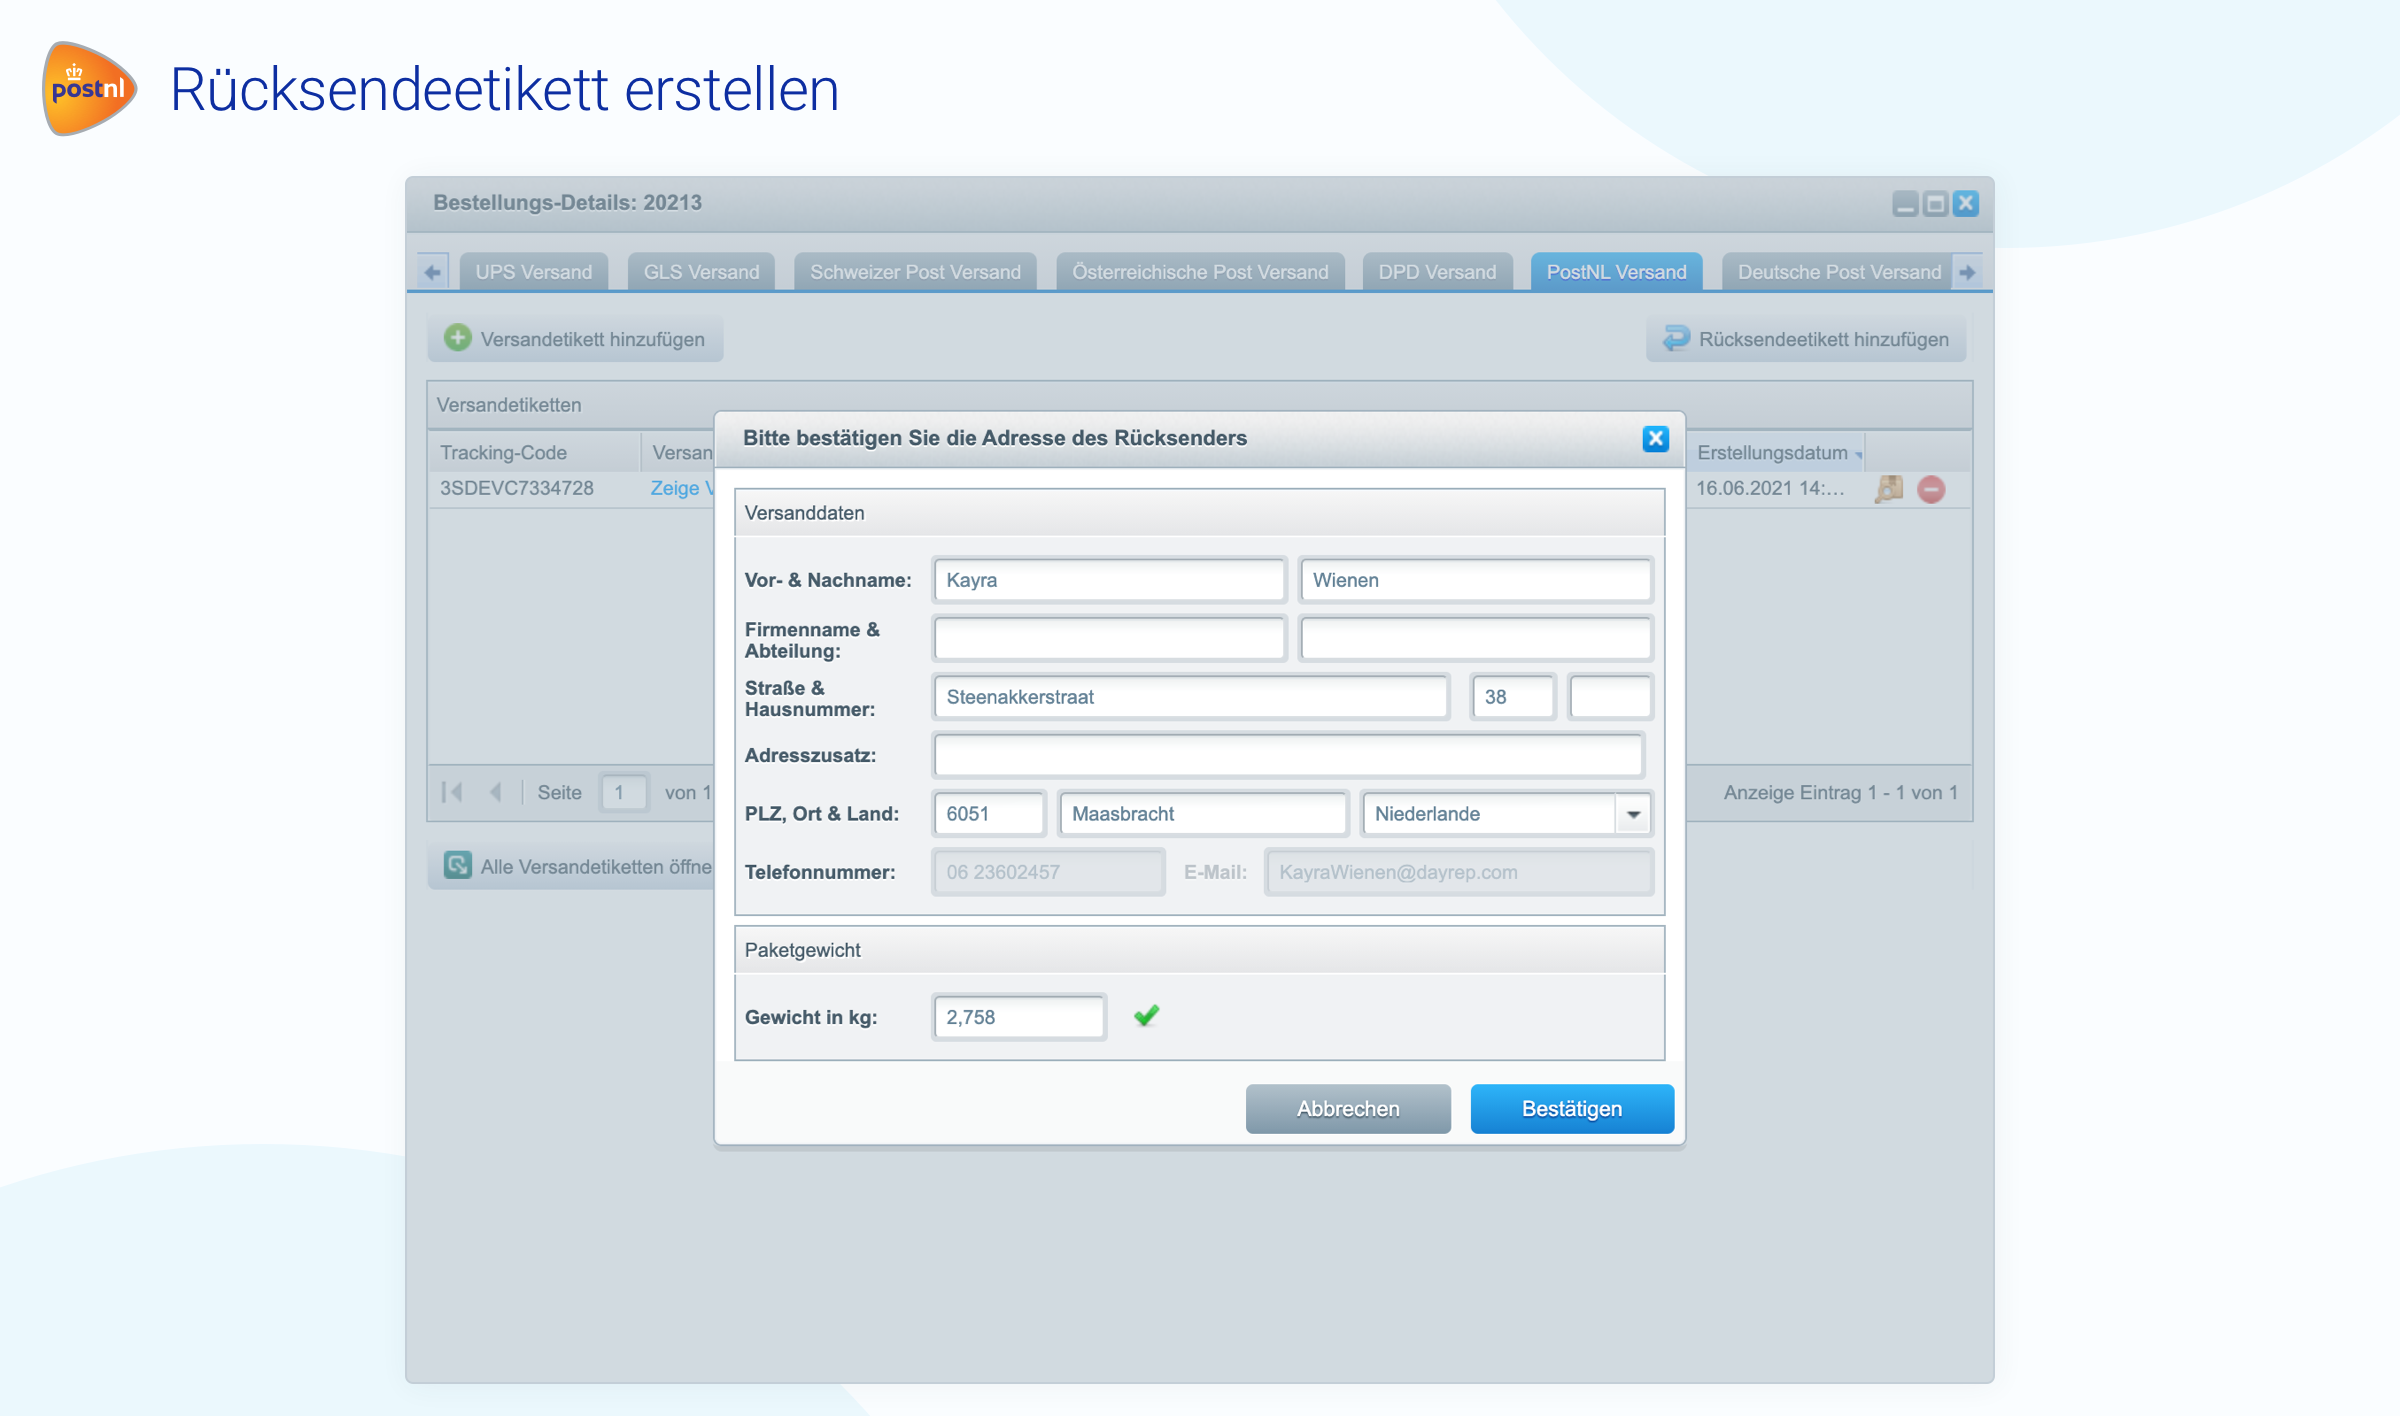Click weight field 2,758
Image resolution: width=2400 pixels, height=1416 pixels.
coord(1019,1017)
